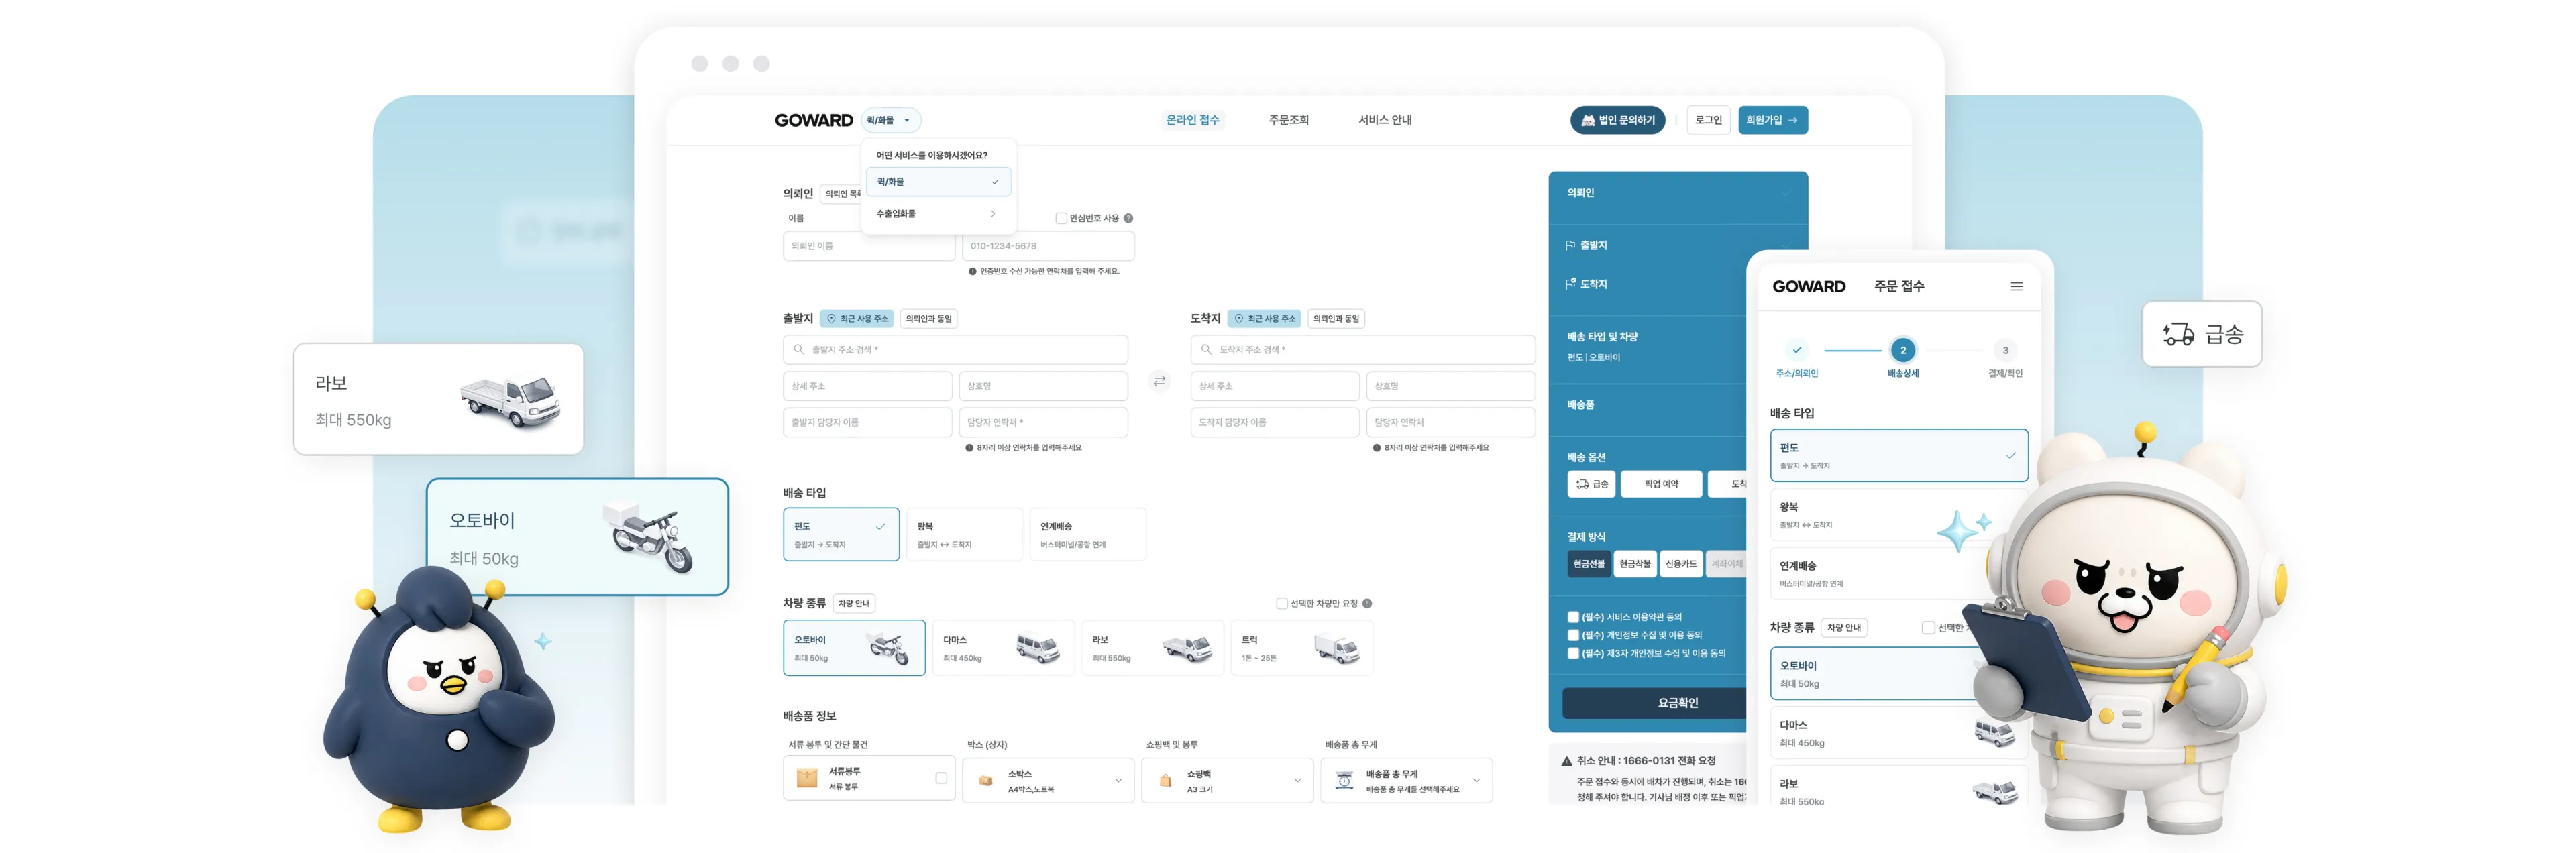Choose 현금착불 payment method
The image size is (2576, 853).
pyautogui.click(x=1635, y=565)
